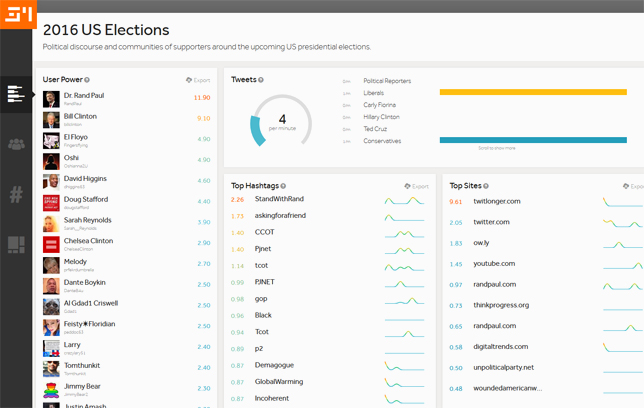Open ow.ly site row

tap(545, 243)
